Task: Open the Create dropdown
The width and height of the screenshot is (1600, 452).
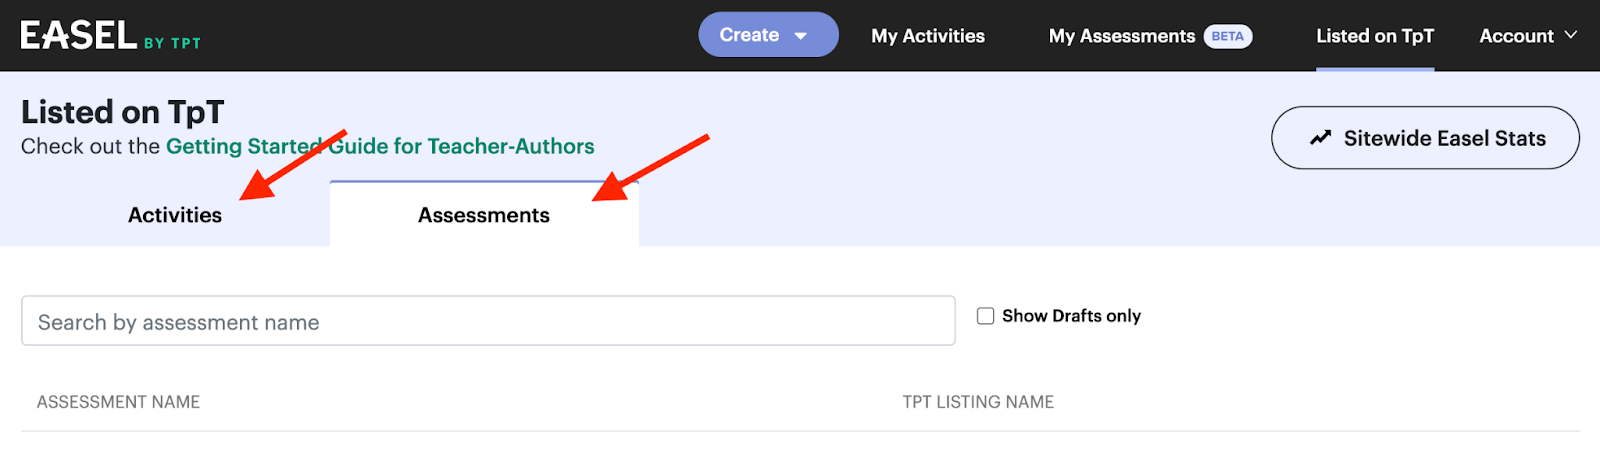Action: click(768, 35)
